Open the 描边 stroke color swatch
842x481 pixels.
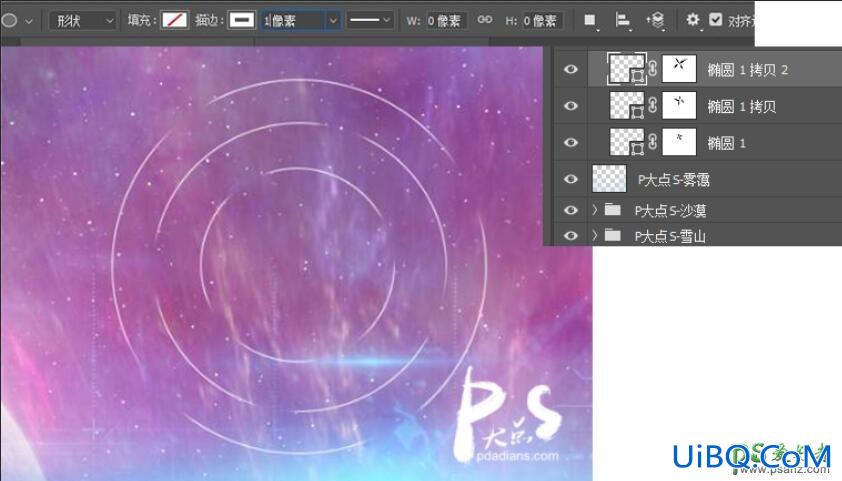(242, 20)
